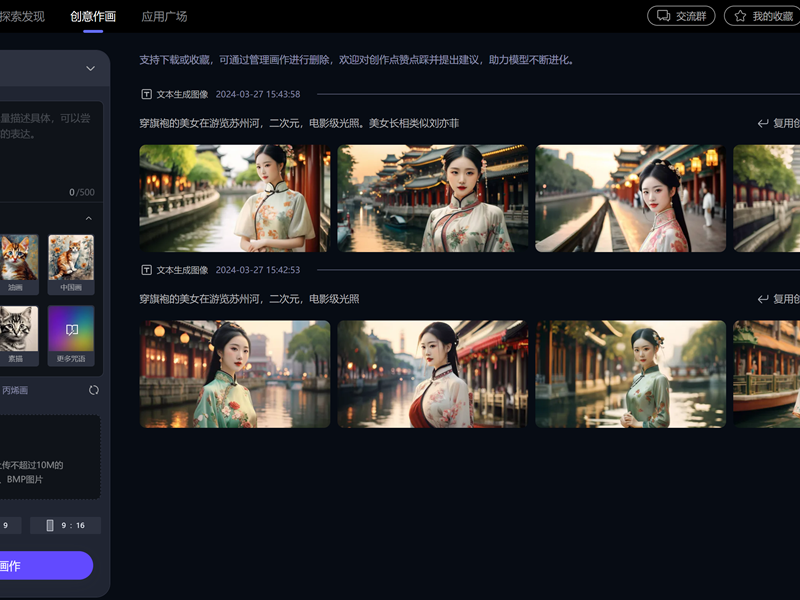
Task: Open third image of the 15:43:58 generation
Action: 631,198
